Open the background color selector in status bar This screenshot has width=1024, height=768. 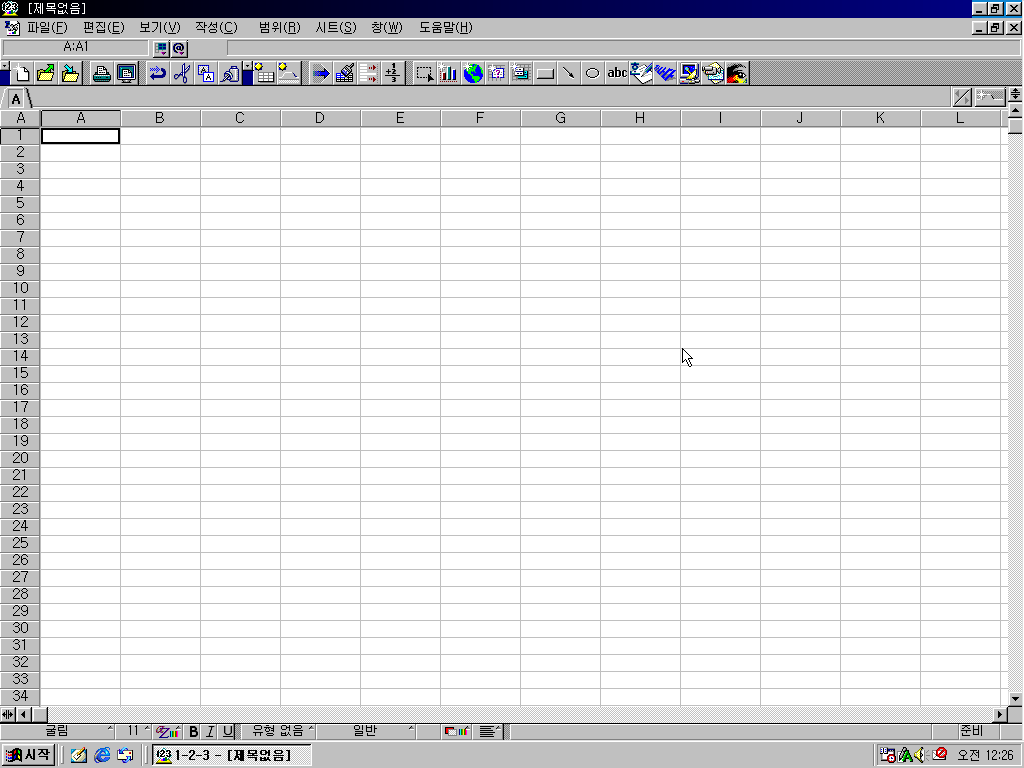(456, 731)
